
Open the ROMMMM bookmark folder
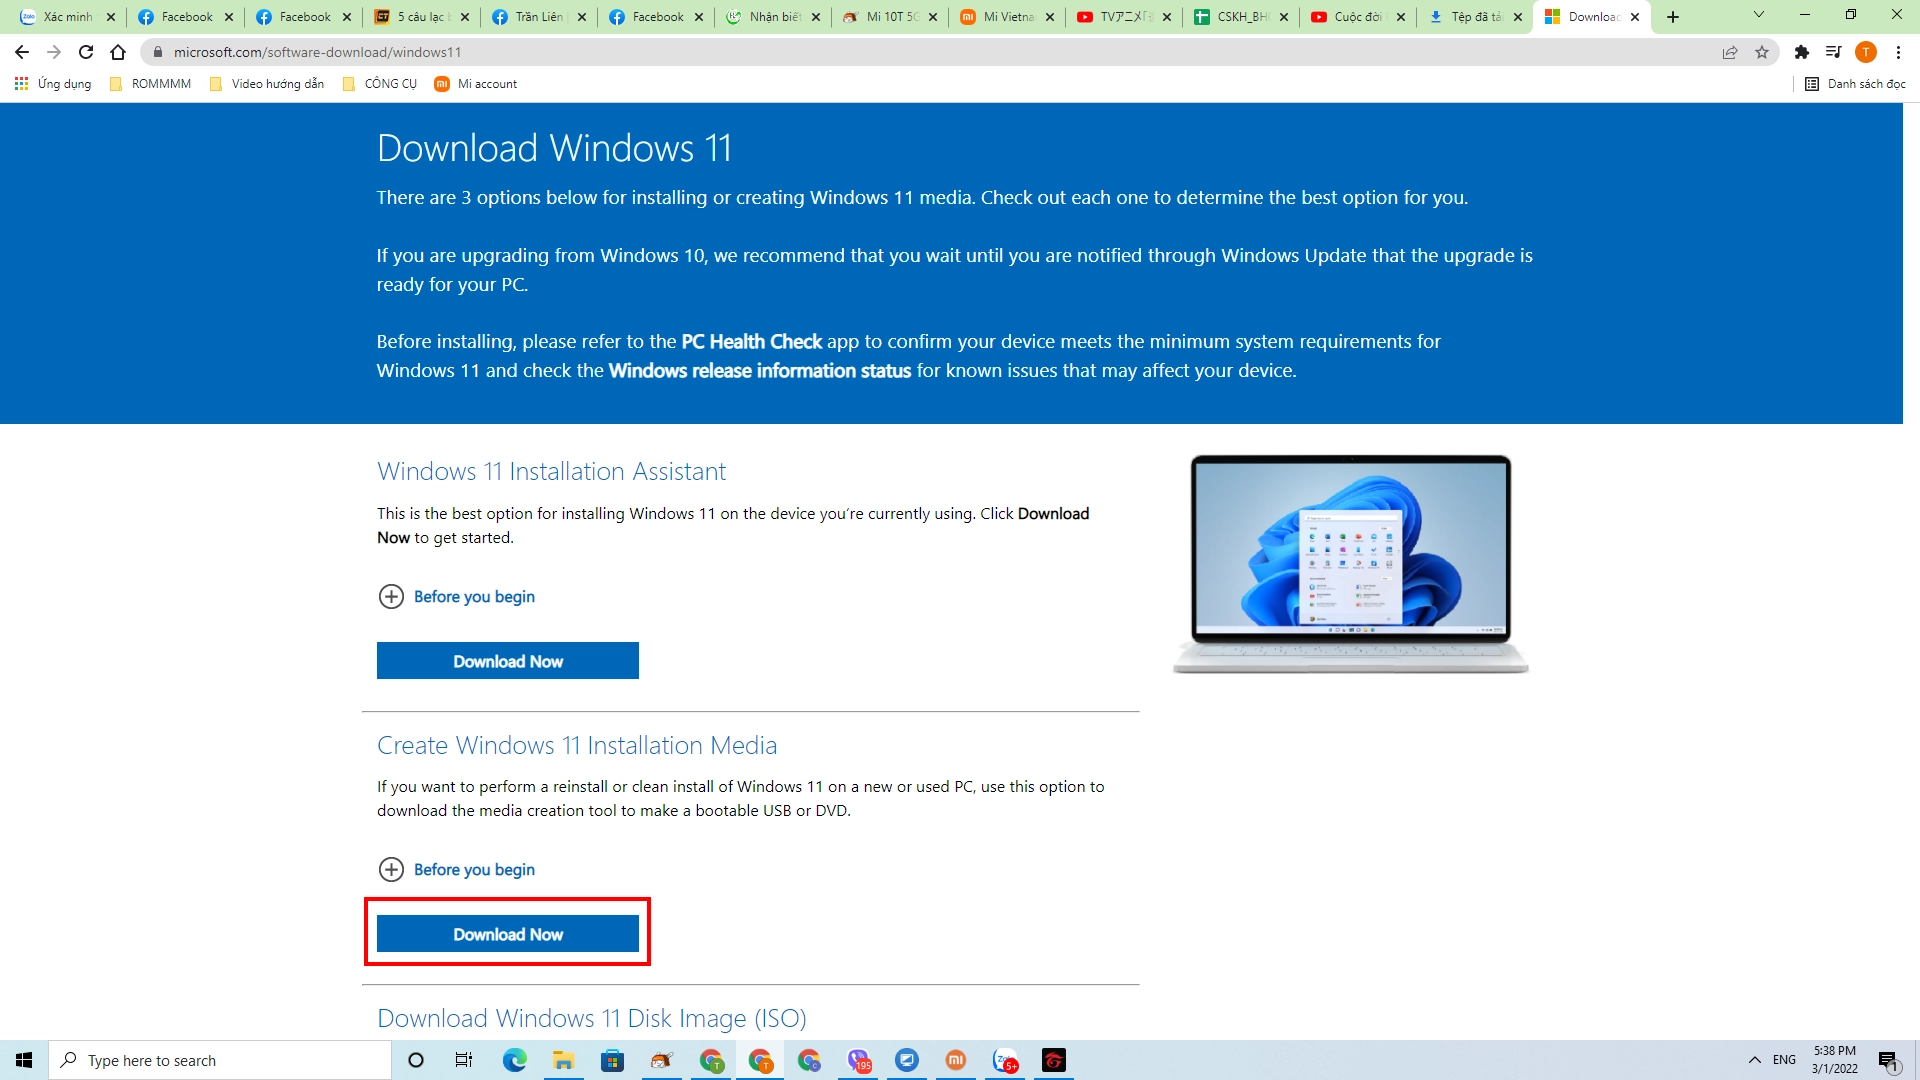click(x=150, y=84)
